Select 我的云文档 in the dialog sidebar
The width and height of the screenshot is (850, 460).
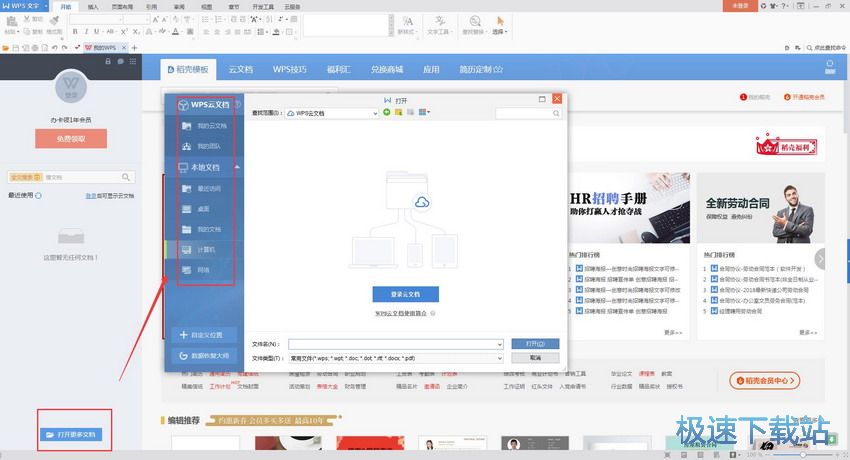point(204,126)
